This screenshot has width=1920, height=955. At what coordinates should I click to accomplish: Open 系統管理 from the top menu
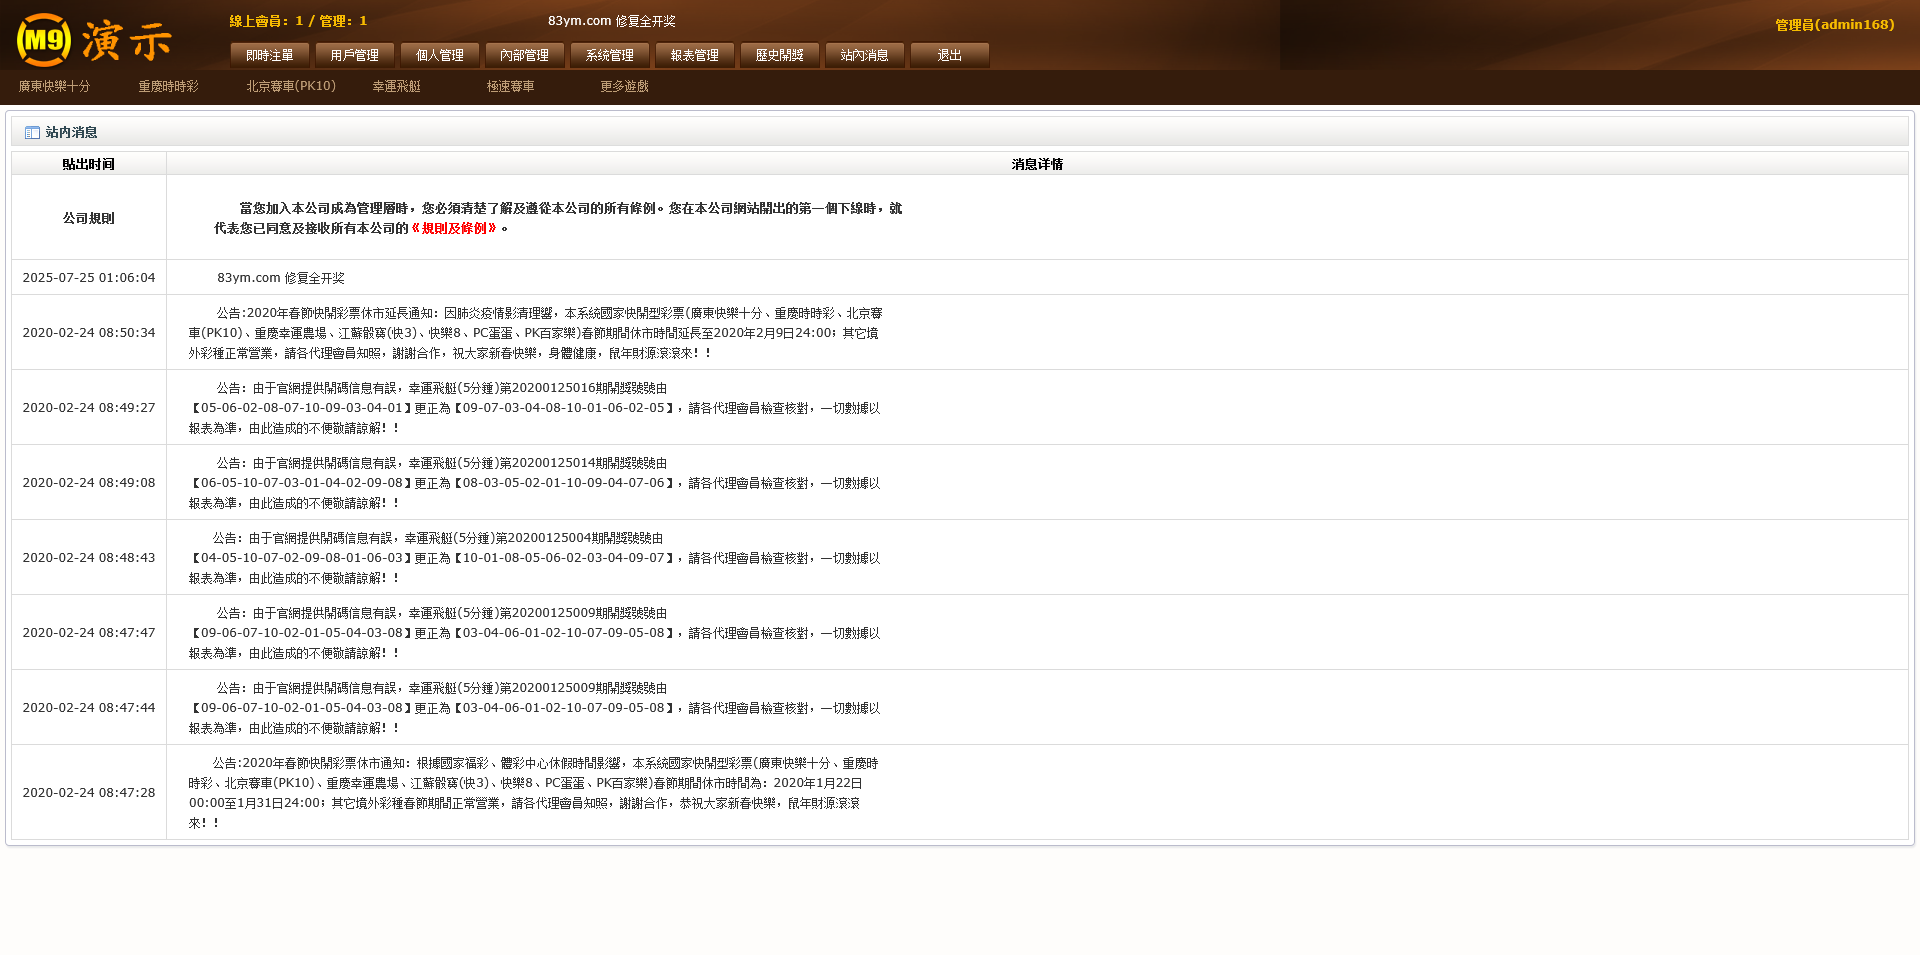click(610, 55)
